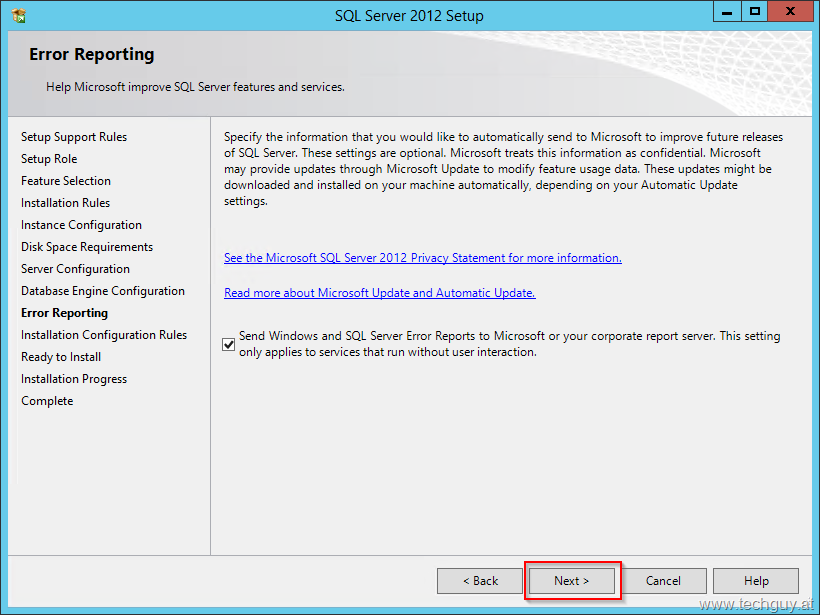Select the Error Reporting step in sidebar
Viewport: 820px width, 615px height.
click(x=64, y=313)
